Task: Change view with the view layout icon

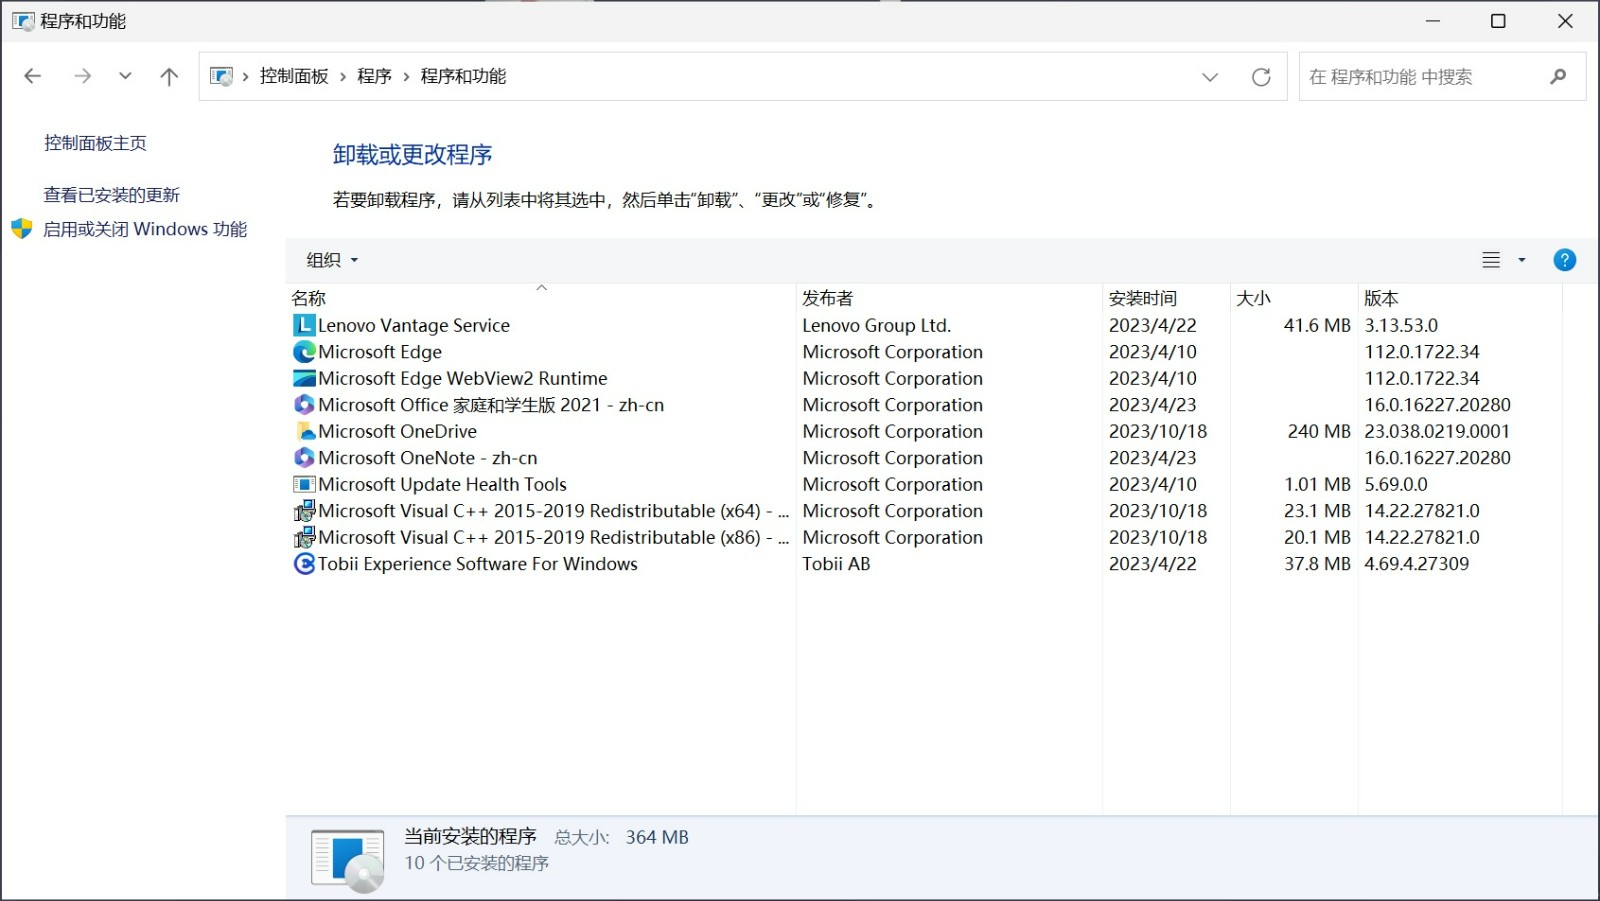Action: (1491, 260)
